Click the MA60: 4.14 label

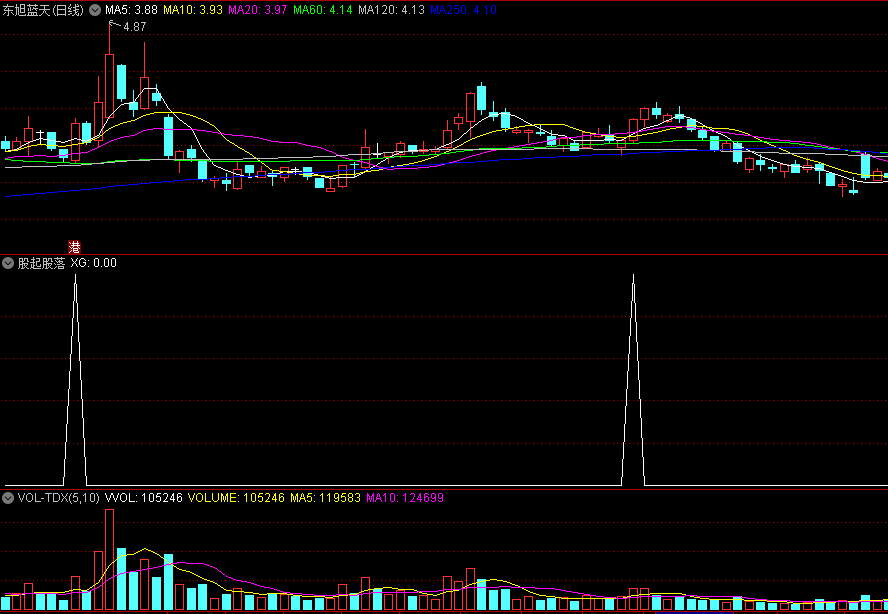tap(323, 10)
